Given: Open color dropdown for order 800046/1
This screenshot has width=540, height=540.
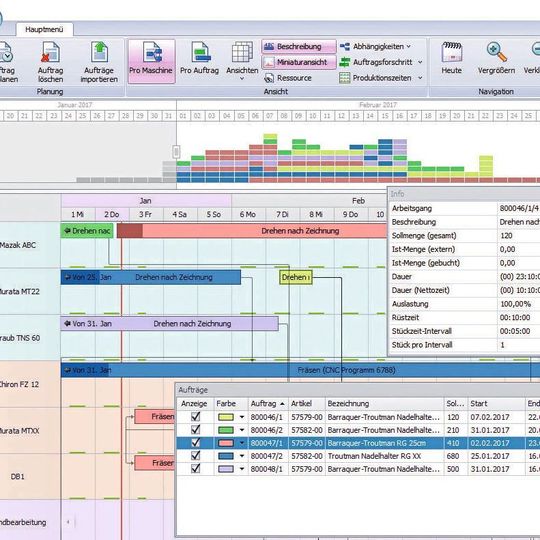Looking at the screenshot, I should 242,417.
